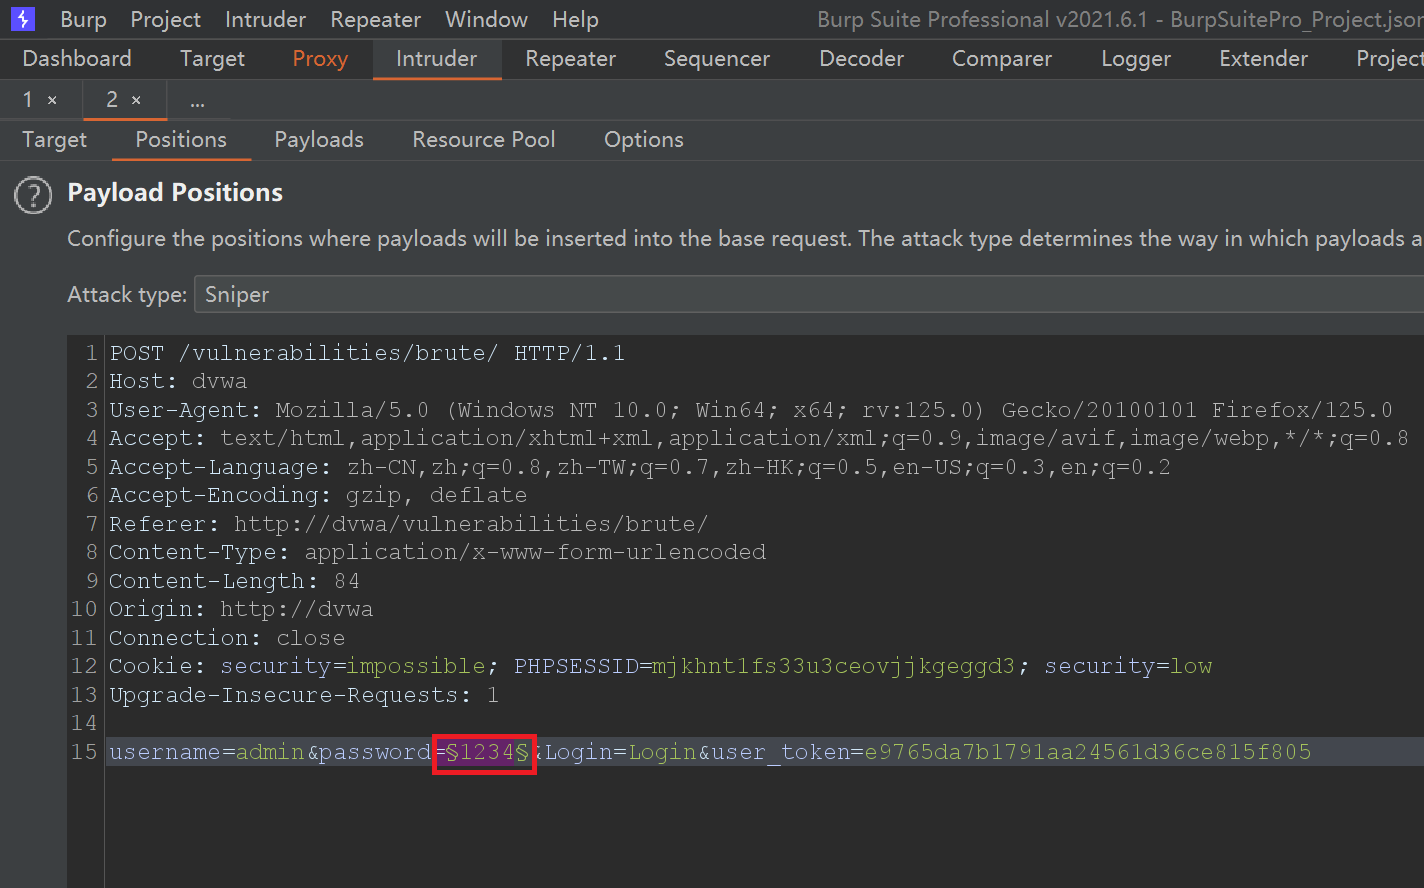The width and height of the screenshot is (1424, 888).
Task: Open the Intruder menu in the menu bar
Action: [x=265, y=19]
